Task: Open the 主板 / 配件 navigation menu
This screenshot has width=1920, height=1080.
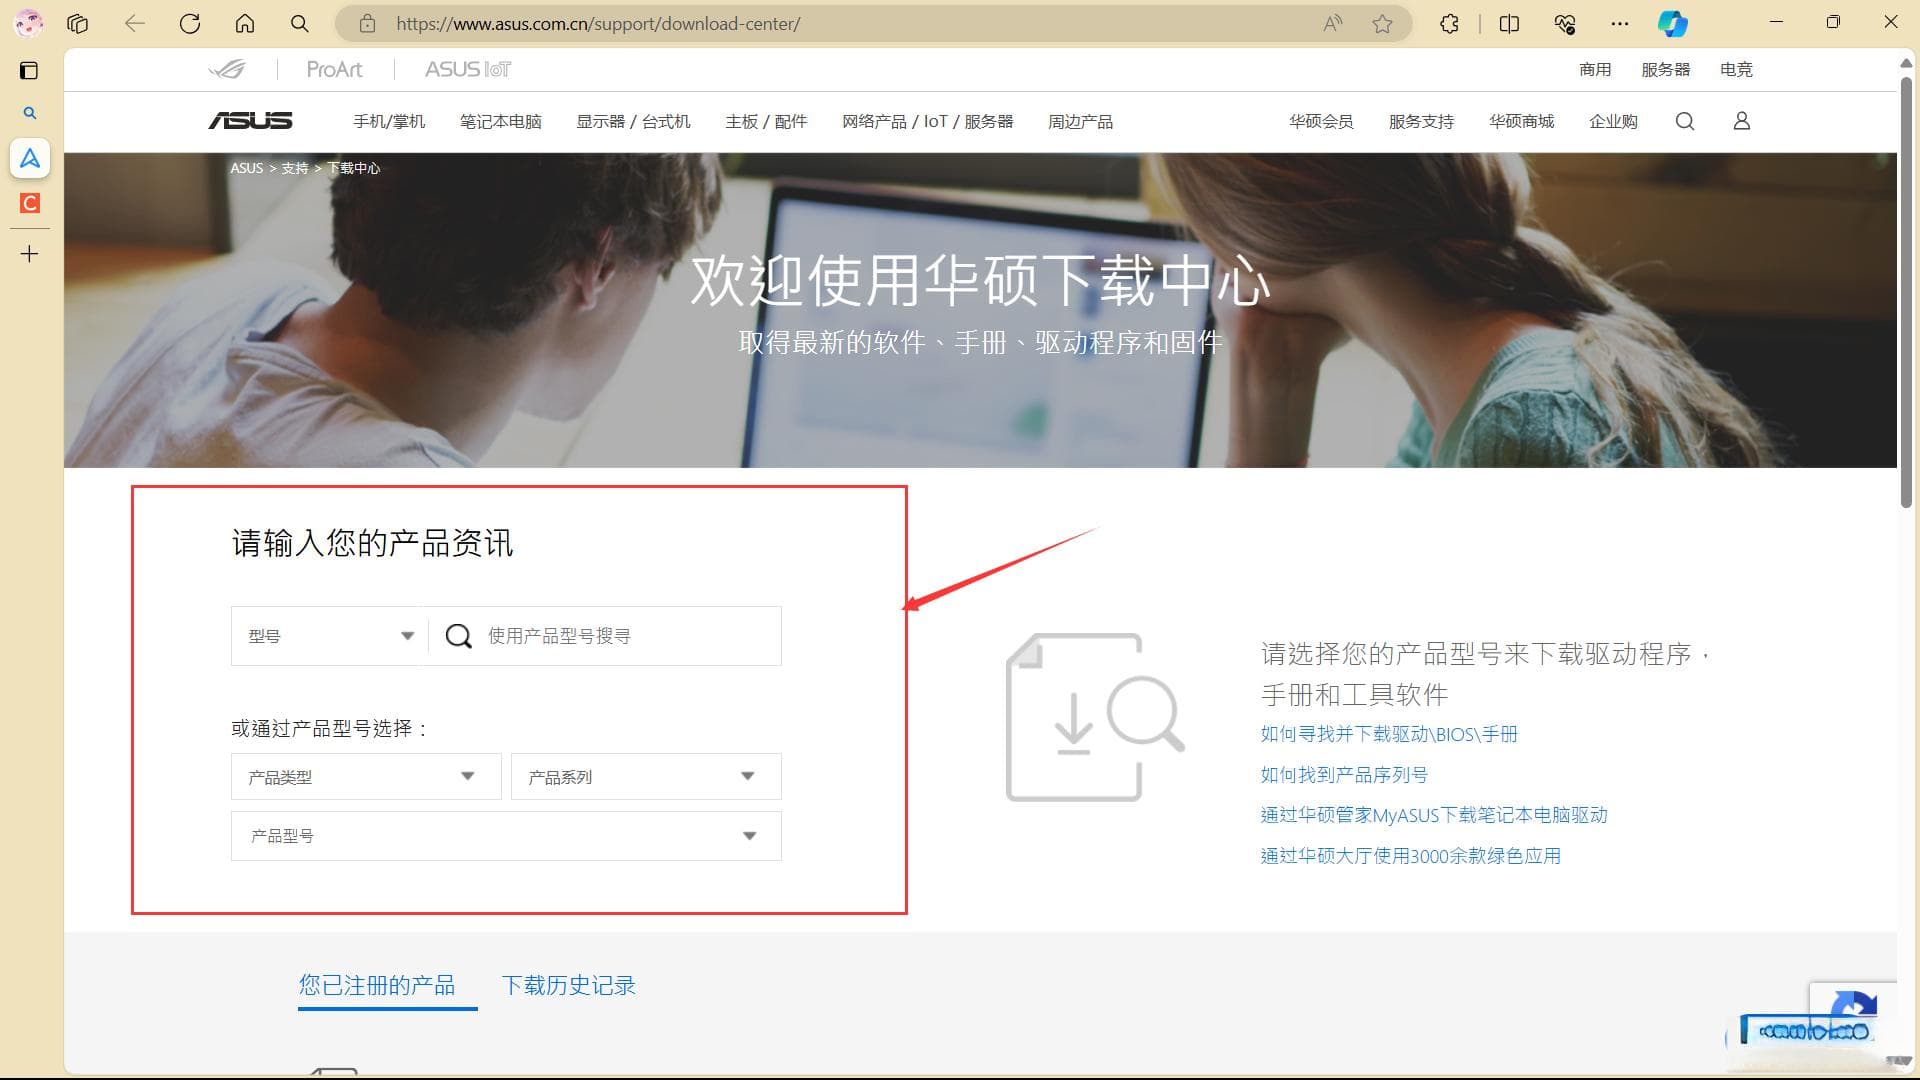Action: pos(766,121)
